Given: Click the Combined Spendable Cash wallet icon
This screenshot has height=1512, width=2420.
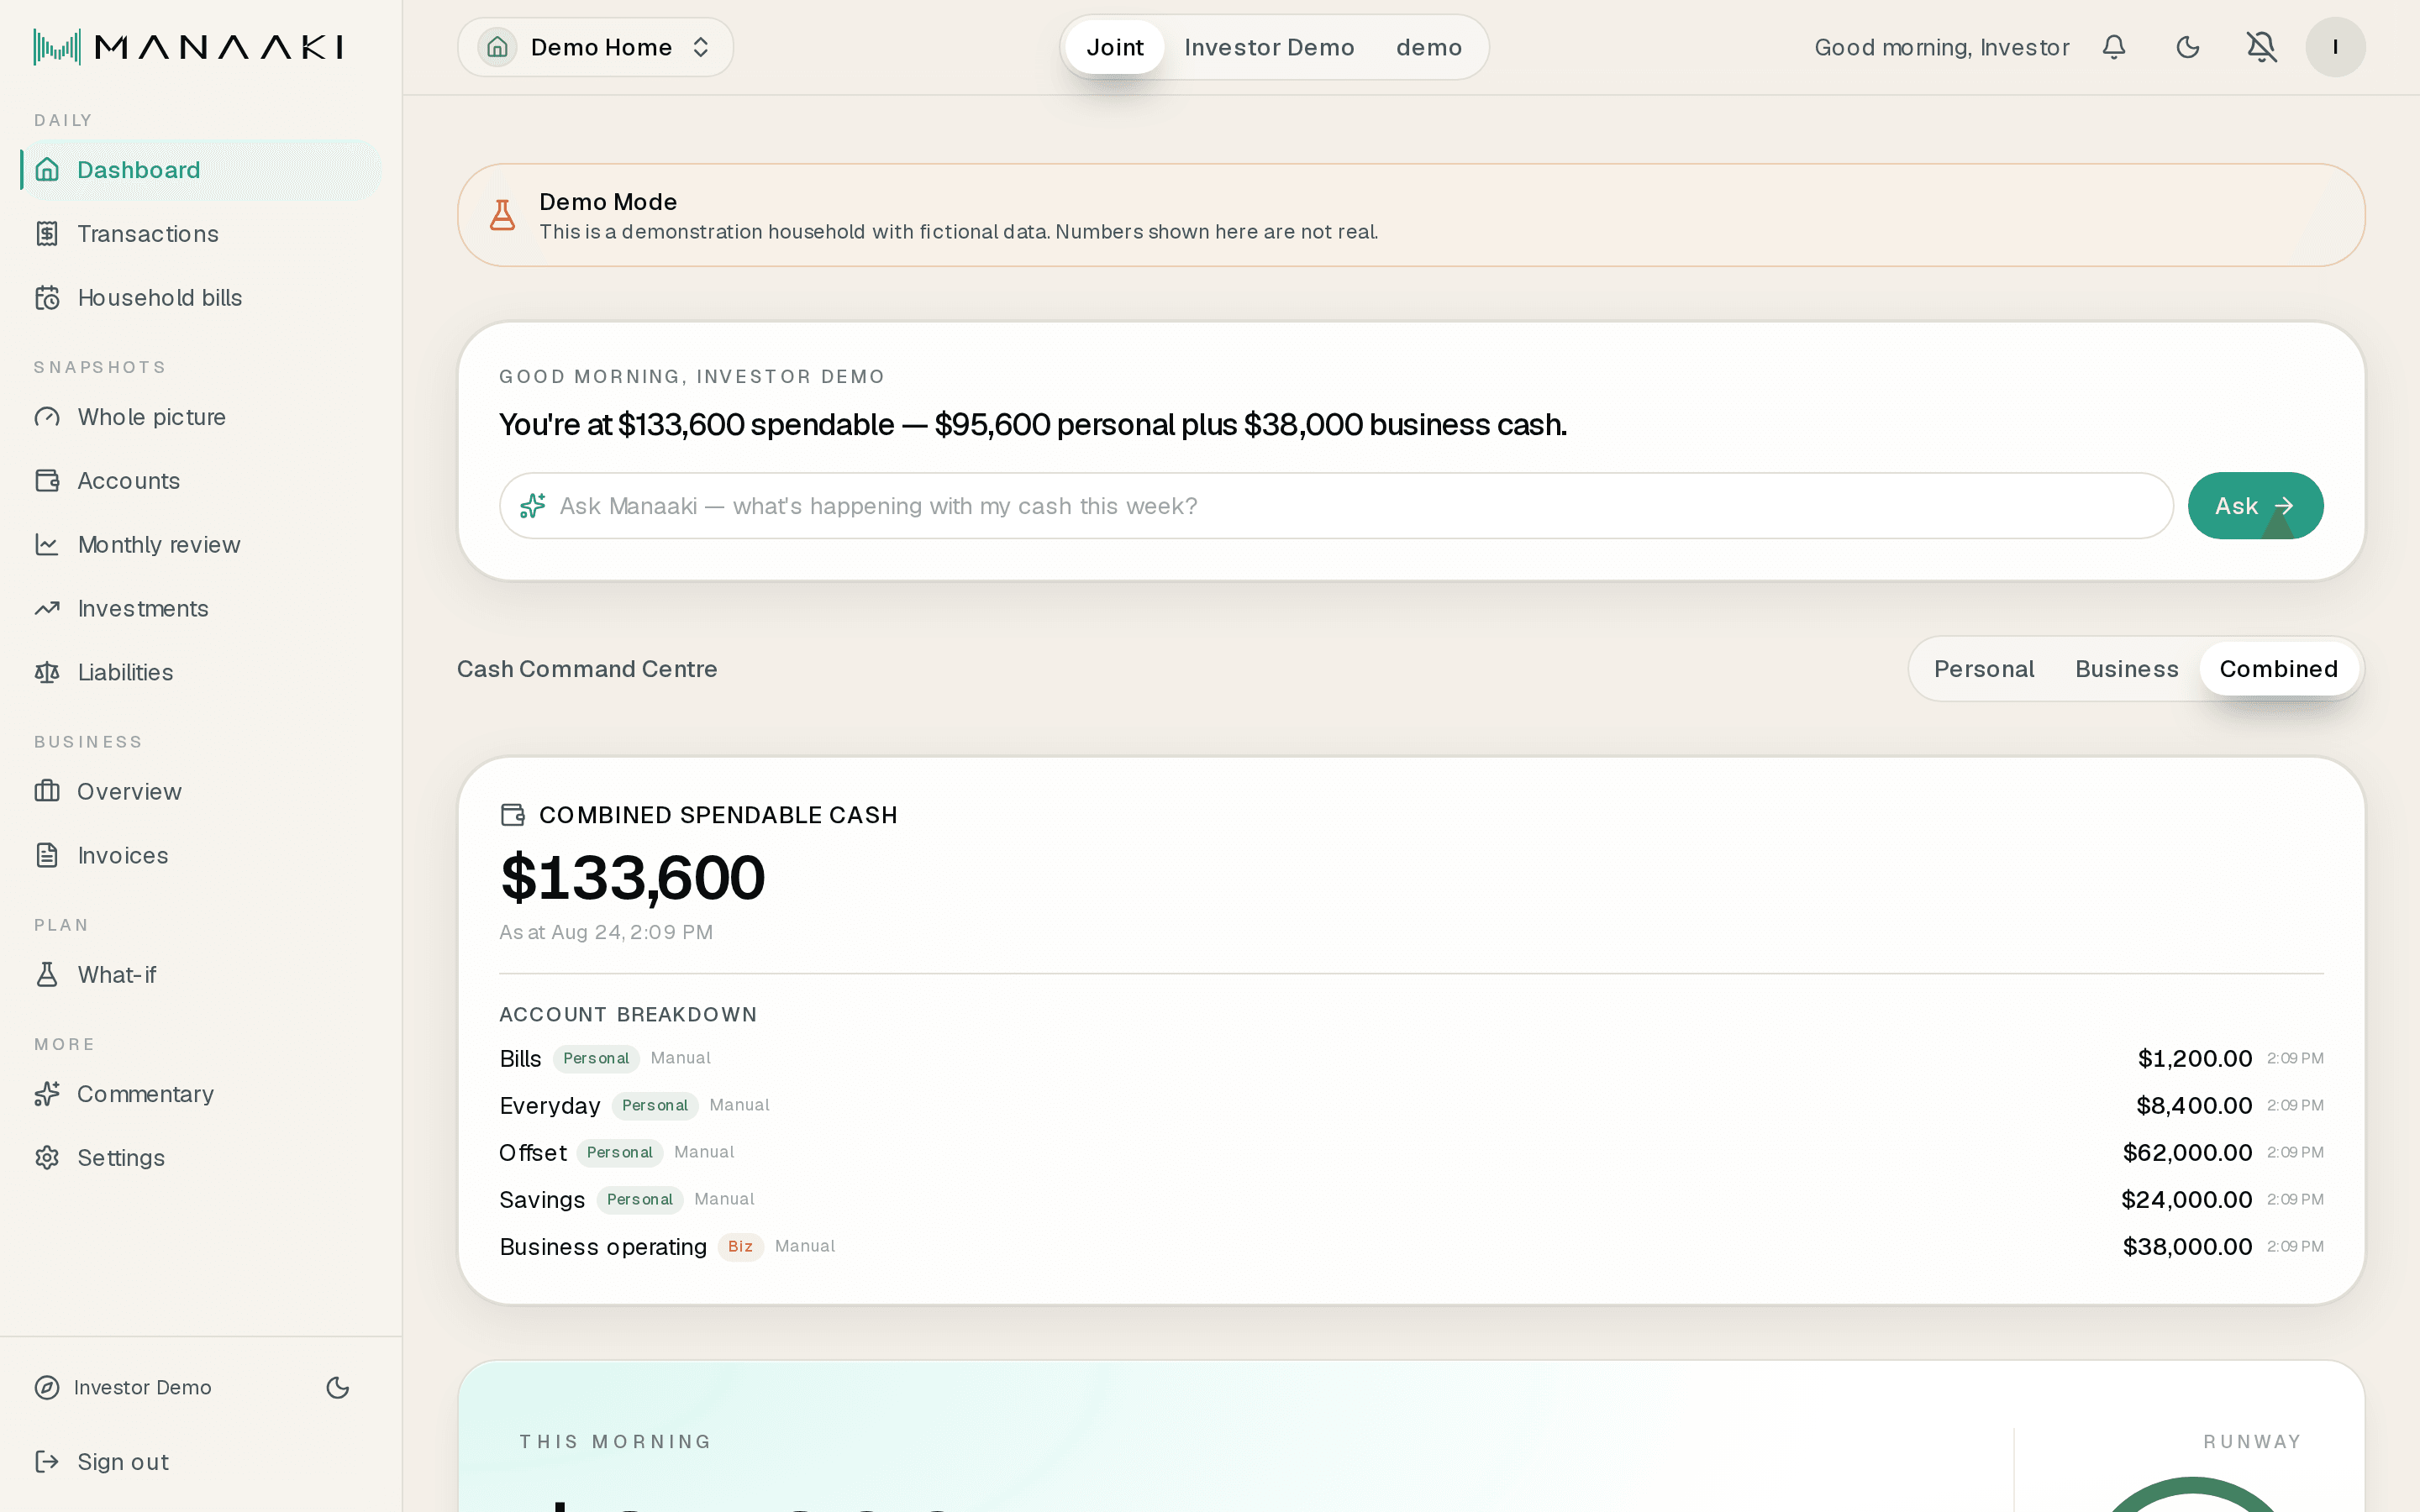Looking at the screenshot, I should (512, 815).
